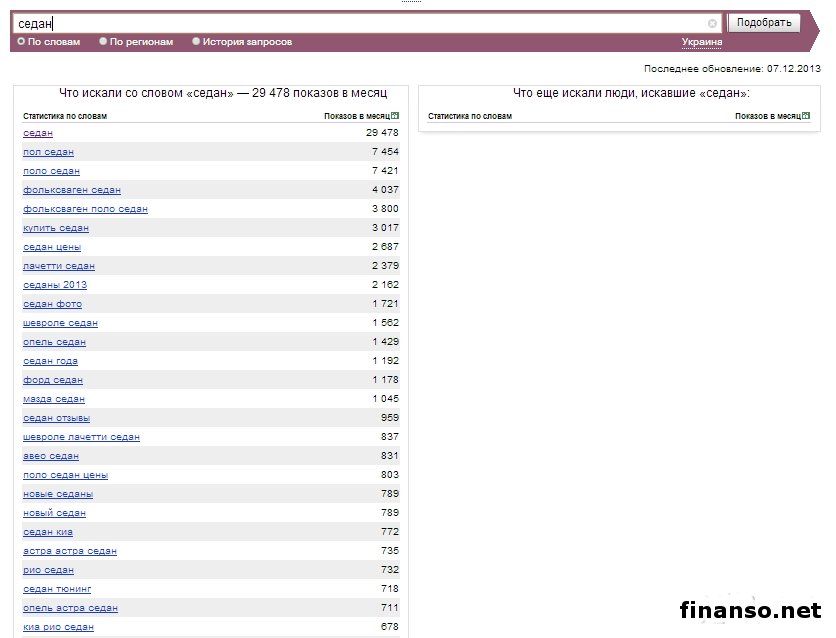Click the help icon beside left 'Показов в месяц'
Screen dimensions: 836x638
395,116
